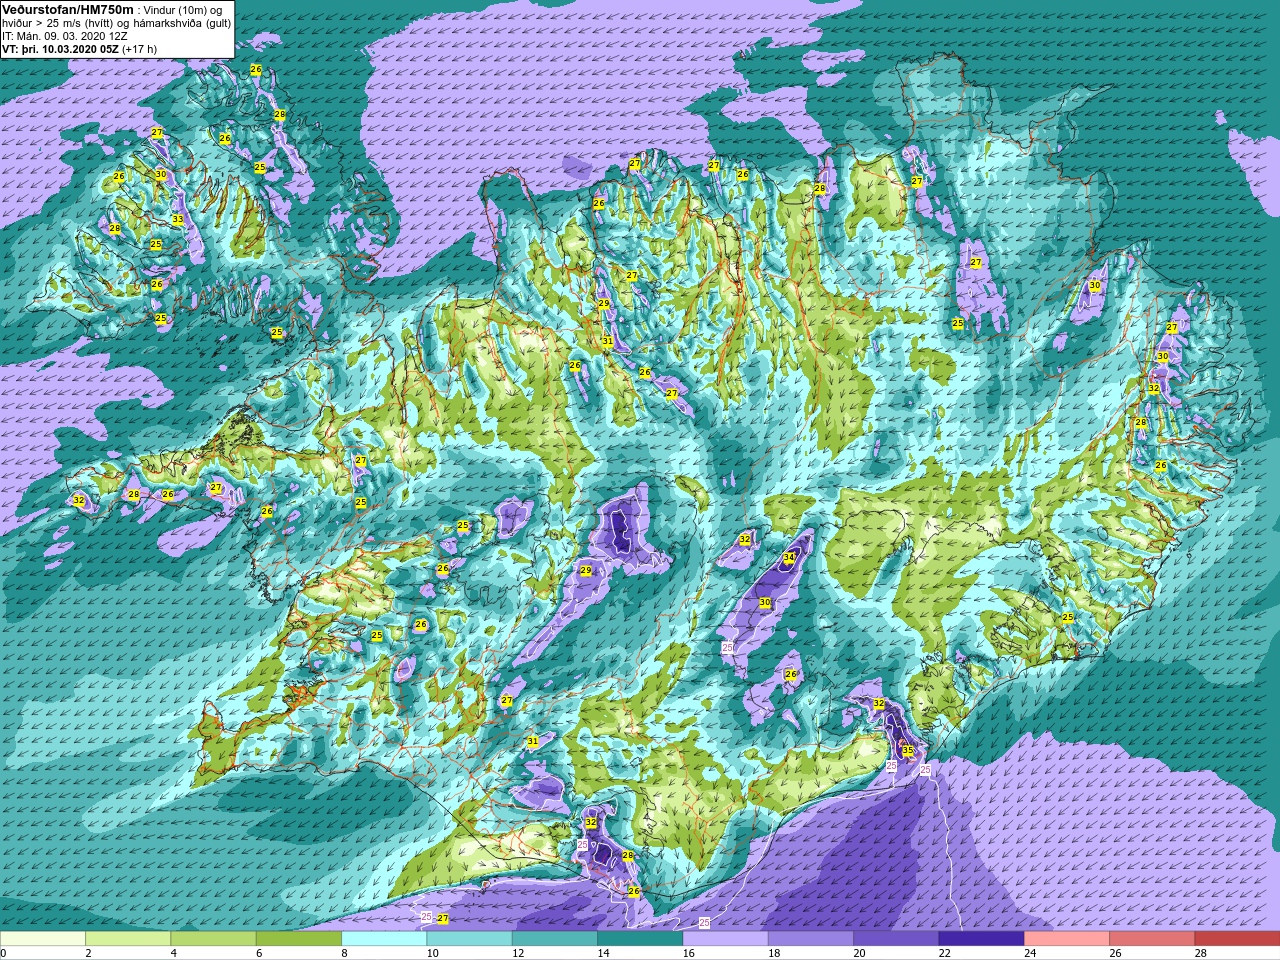This screenshot has height=960, width=1280.
Task: Pick the 12–14 m/s legend swatch
Action: 555,939
